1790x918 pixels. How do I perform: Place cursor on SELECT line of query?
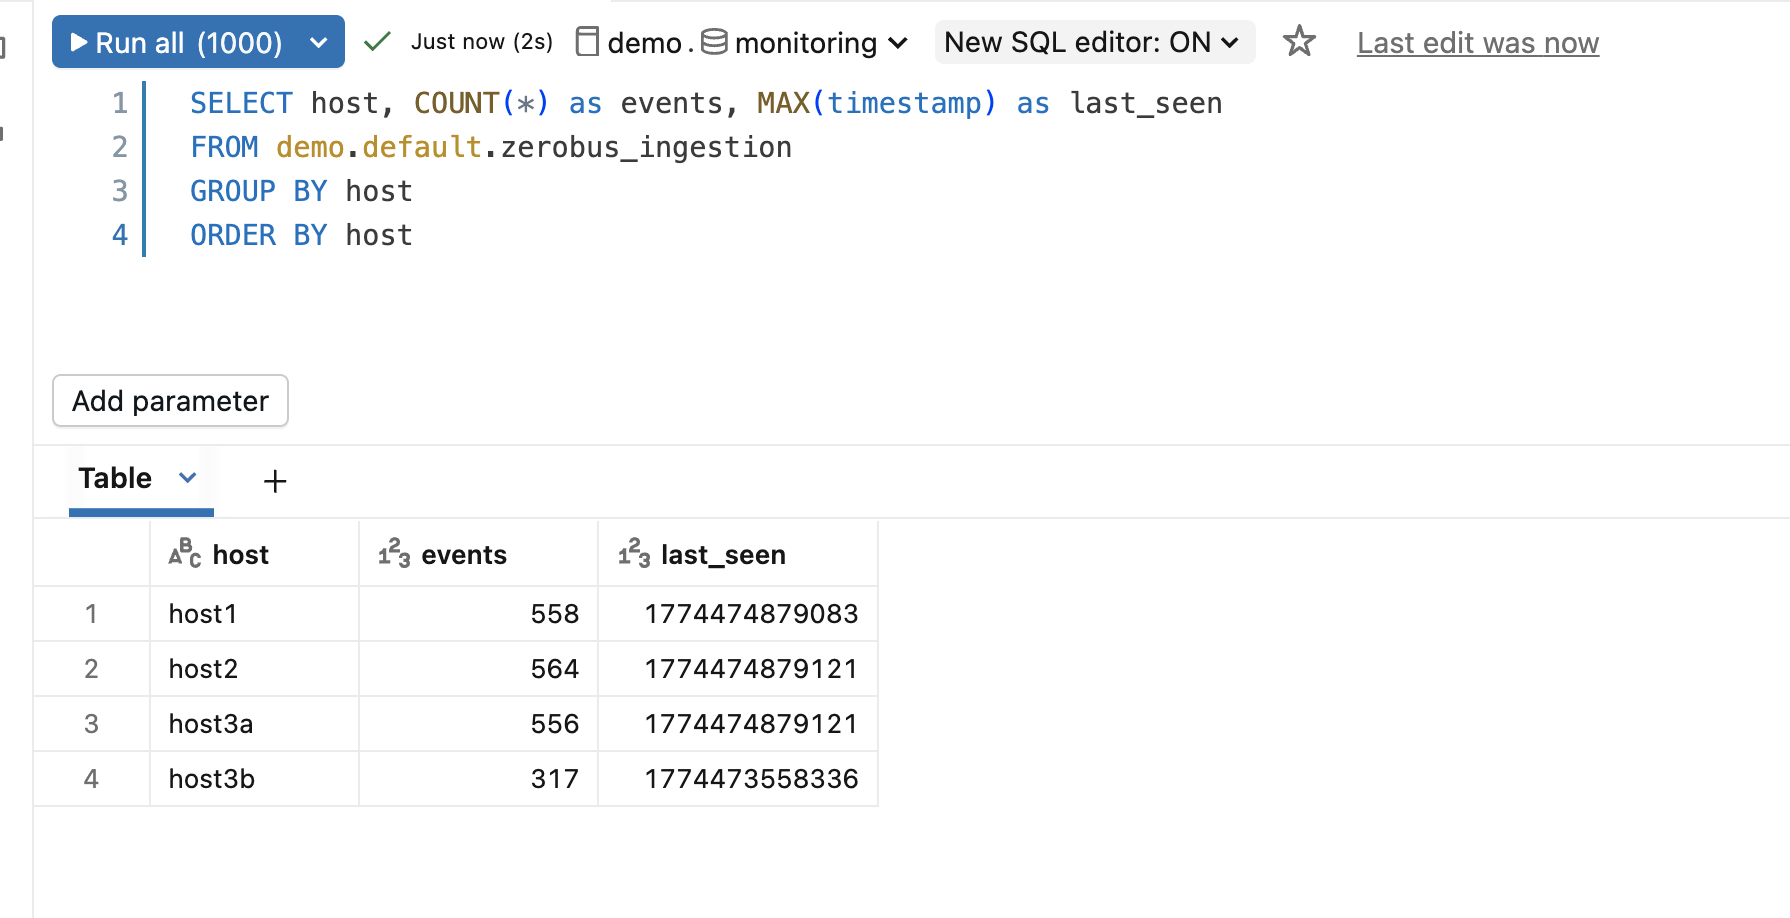coord(706,103)
